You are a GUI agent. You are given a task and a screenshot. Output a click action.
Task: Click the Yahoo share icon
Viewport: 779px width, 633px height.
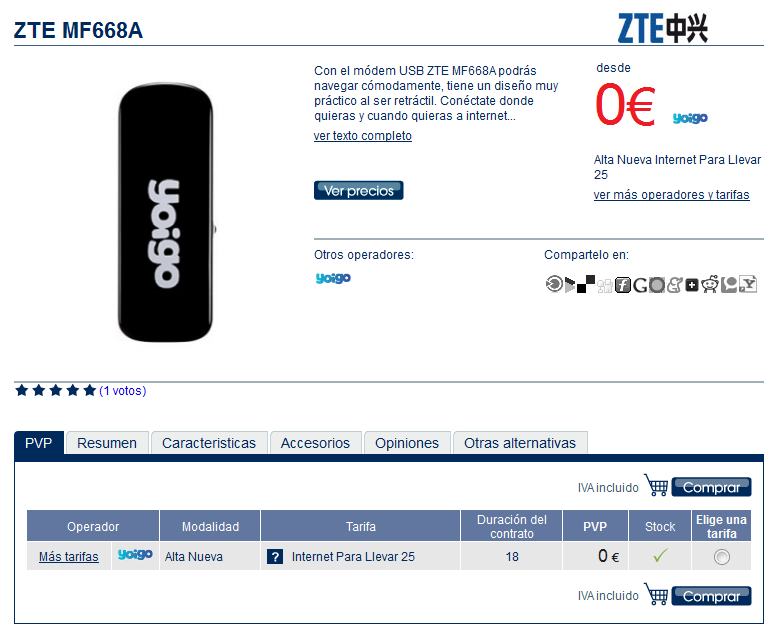tap(748, 284)
